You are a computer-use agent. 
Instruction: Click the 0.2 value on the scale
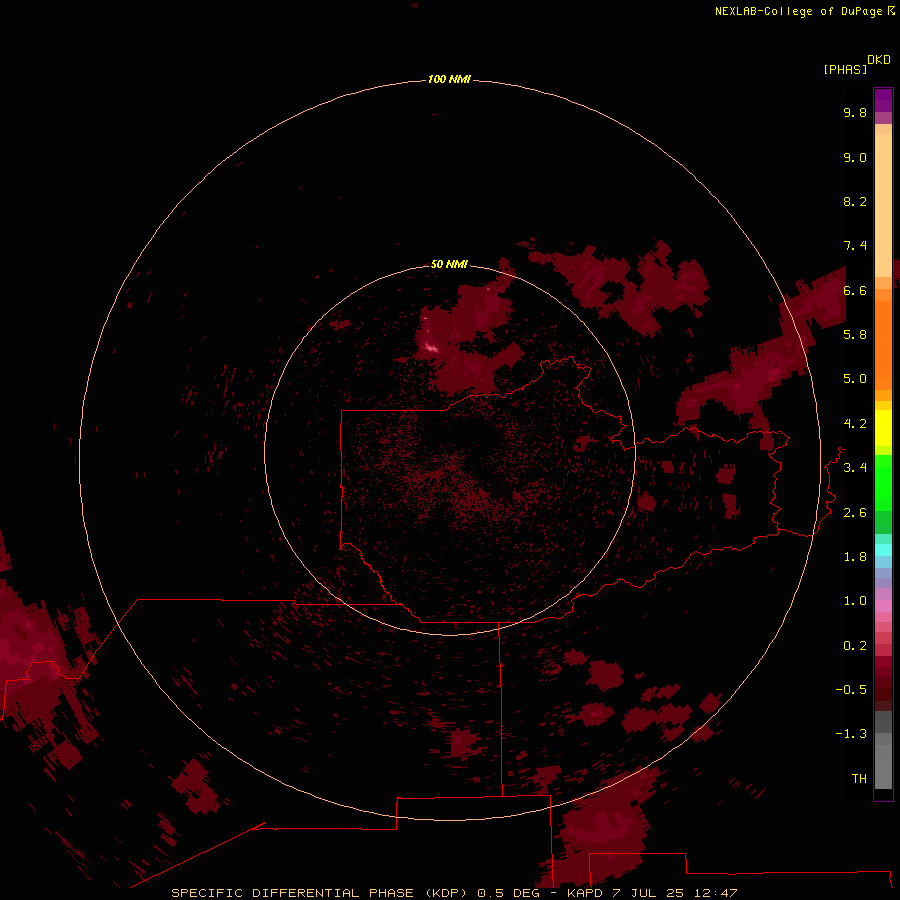pyautogui.click(x=855, y=646)
